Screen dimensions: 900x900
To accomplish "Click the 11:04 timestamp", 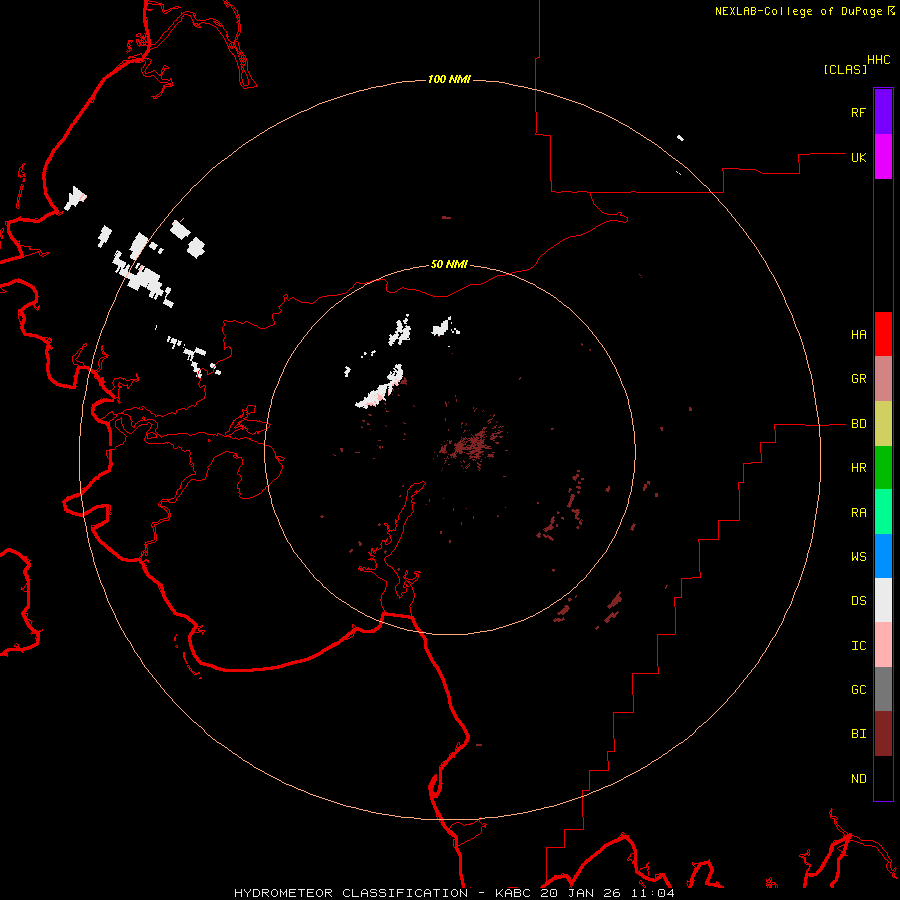I will [x=654, y=893].
